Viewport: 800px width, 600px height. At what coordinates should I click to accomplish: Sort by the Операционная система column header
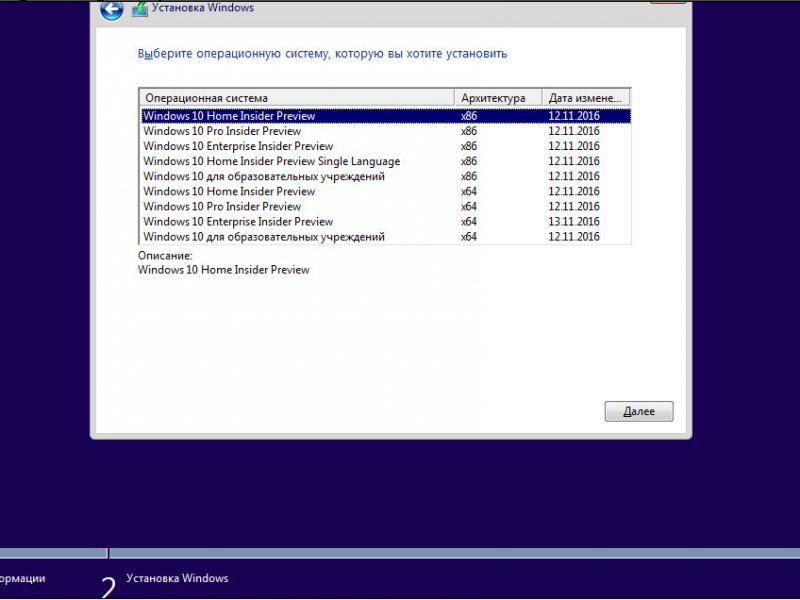[x=297, y=97]
